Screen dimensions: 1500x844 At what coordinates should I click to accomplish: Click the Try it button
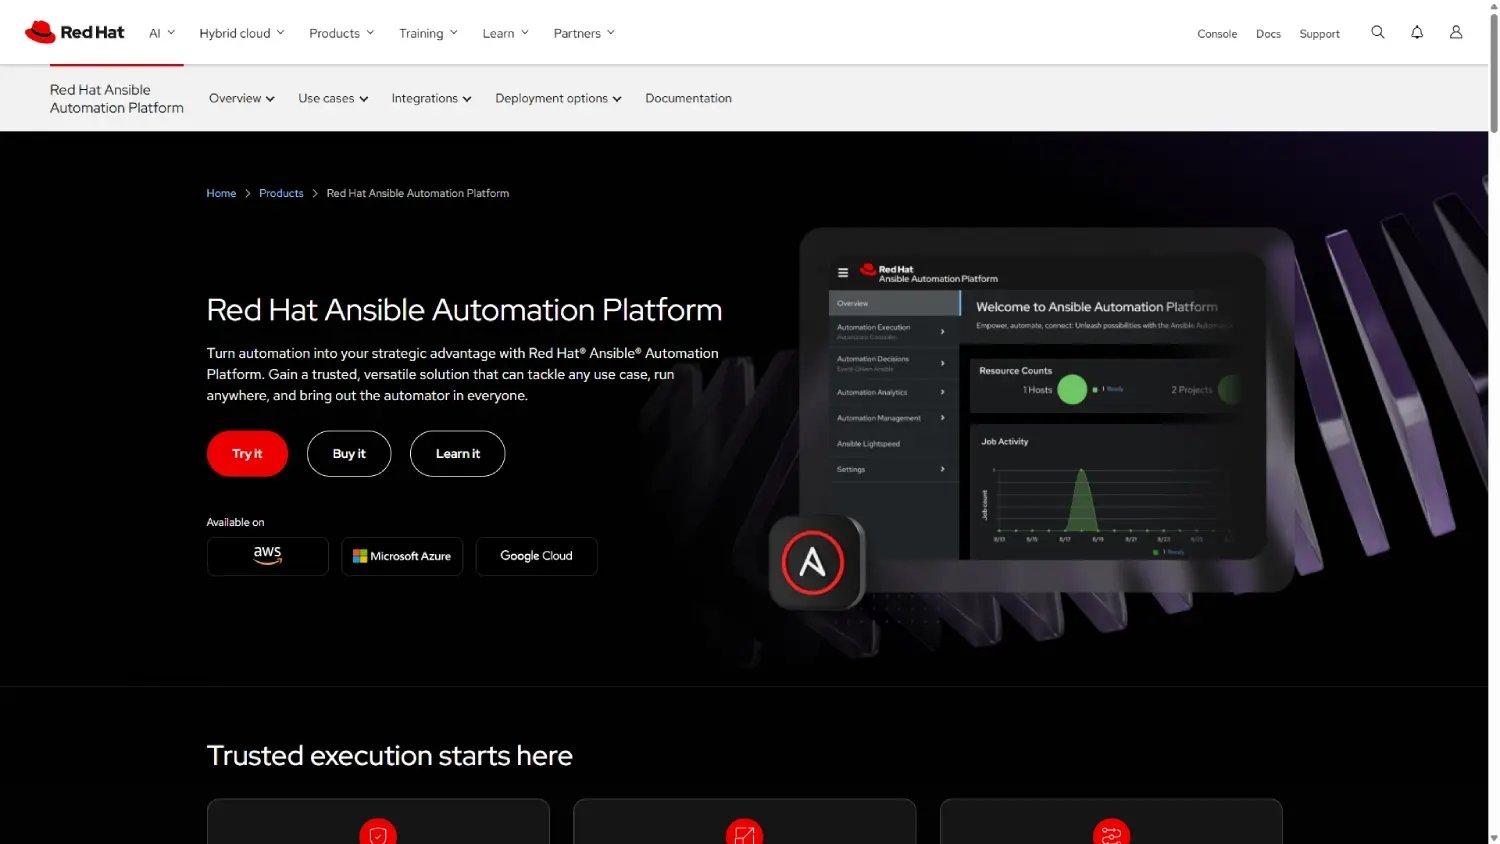[247, 454]
